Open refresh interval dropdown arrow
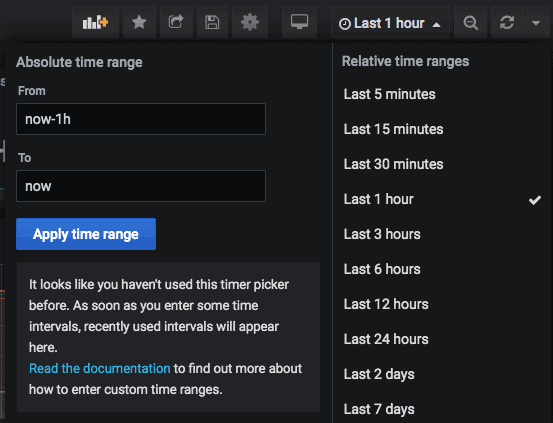553x423 pixels. pos(536,23)
